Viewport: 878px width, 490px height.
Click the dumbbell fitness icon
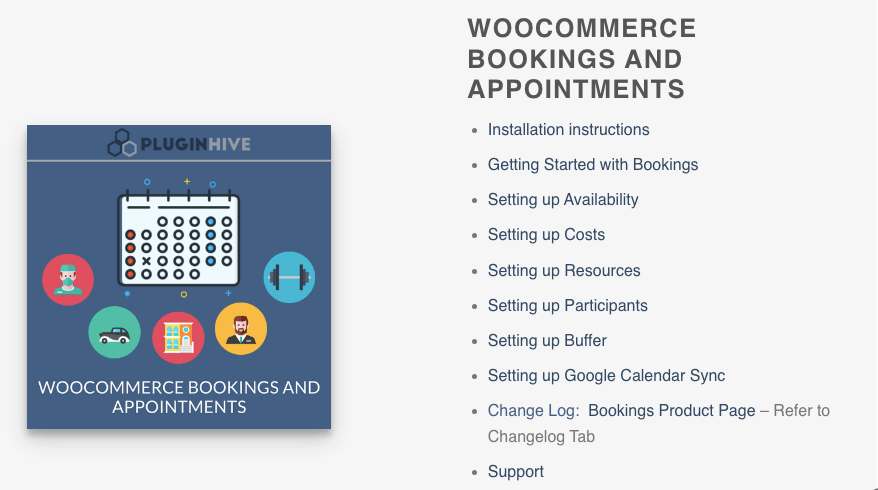(x=289, y=277)
